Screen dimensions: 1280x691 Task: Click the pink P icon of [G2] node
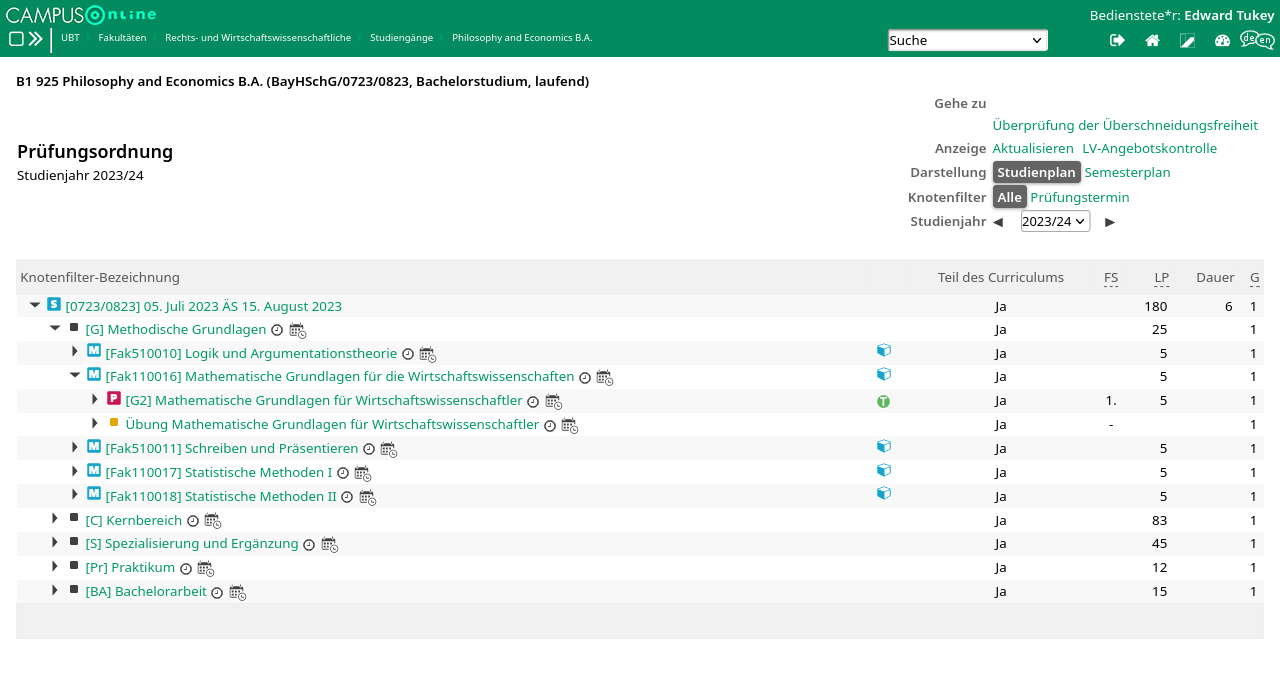114,398
